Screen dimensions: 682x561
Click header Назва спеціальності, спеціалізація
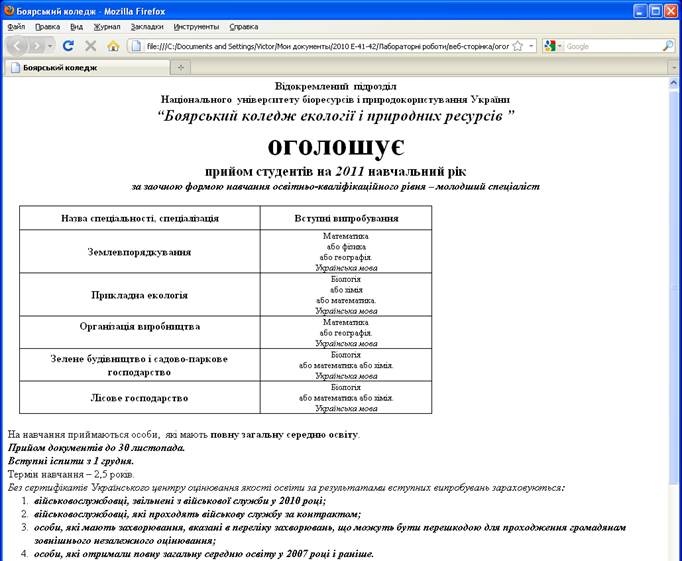click(140, 218)
